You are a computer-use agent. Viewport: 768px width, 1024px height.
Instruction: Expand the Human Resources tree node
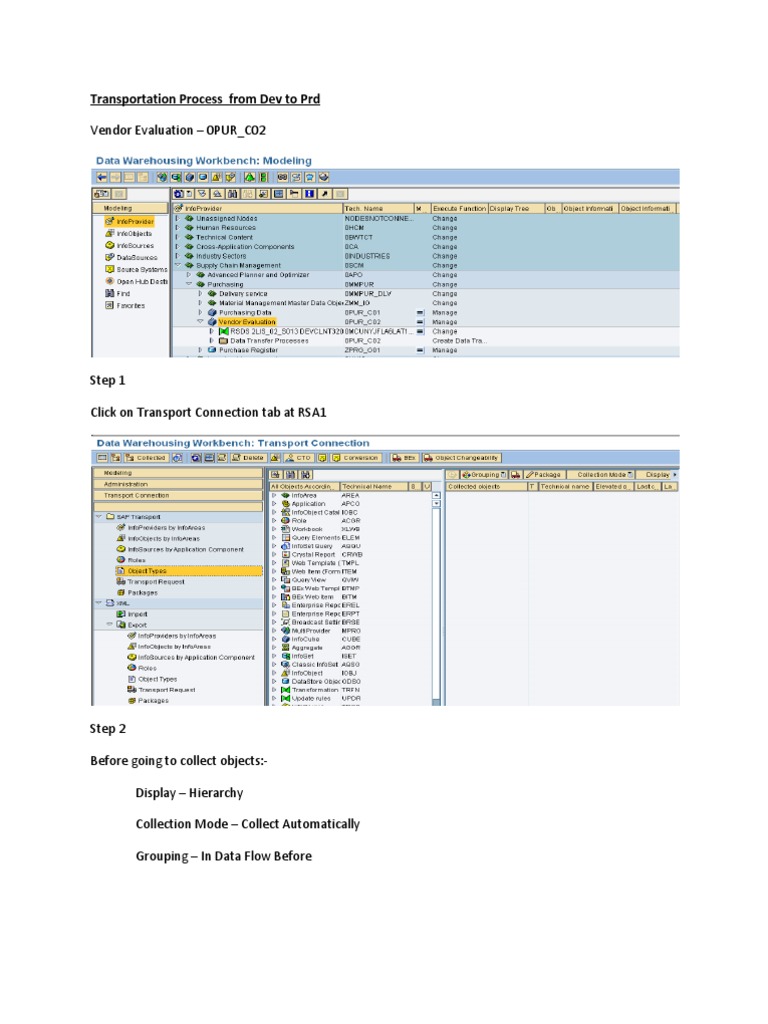pyautogui.click(x=178, y=228)
